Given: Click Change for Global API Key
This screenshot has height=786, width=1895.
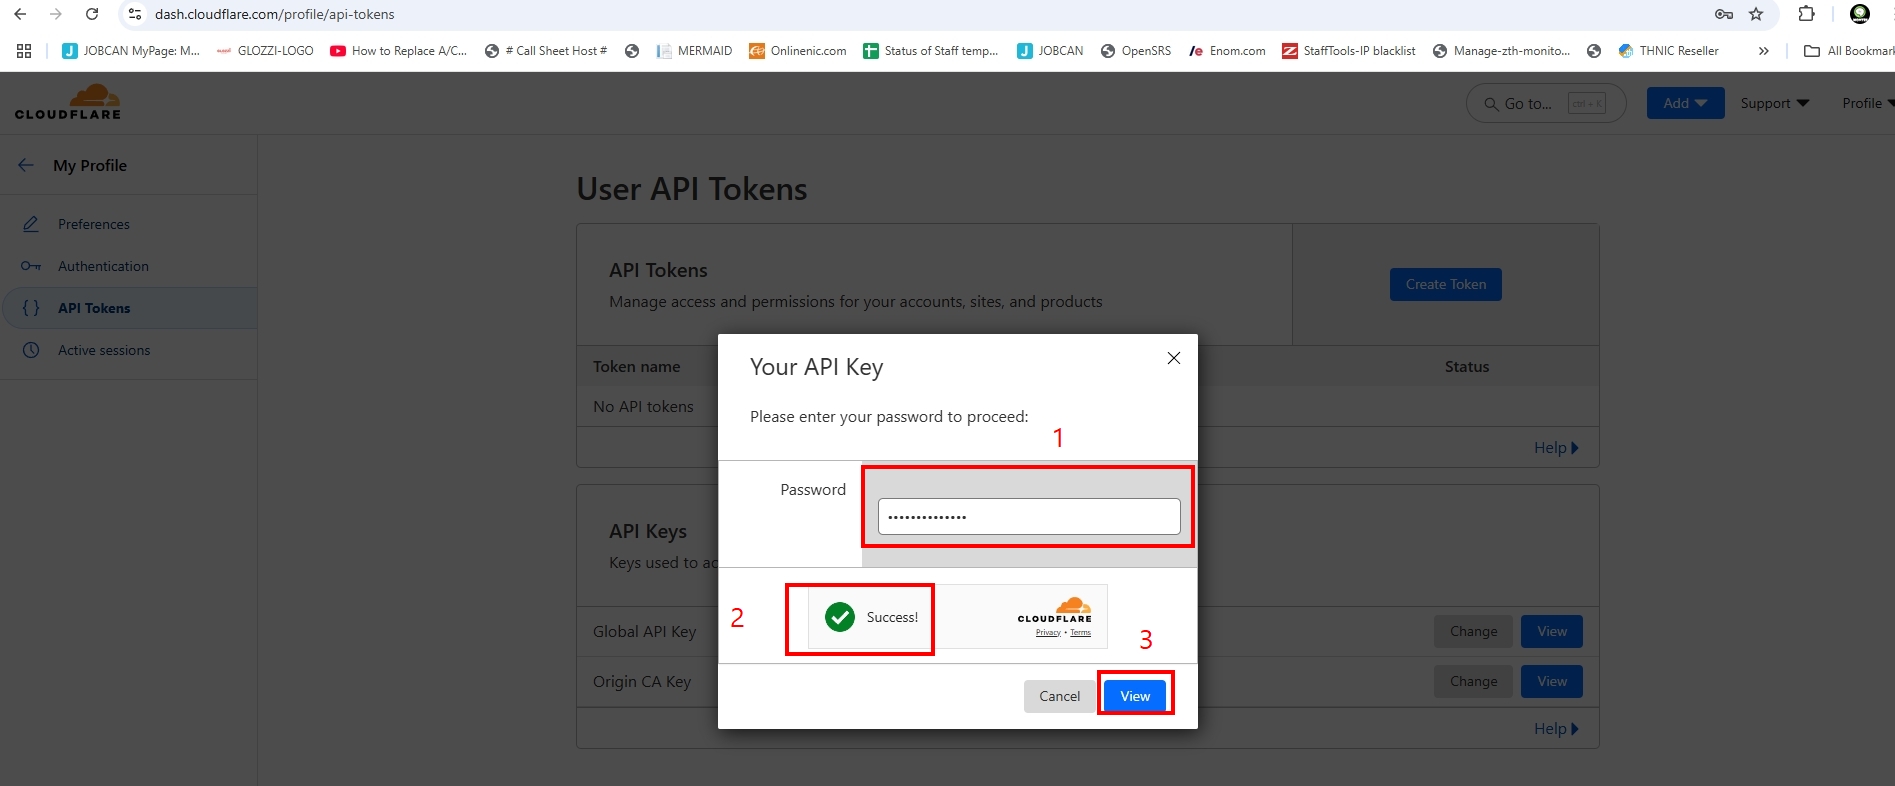Looking at the screenshot, I should click(x=1474, y=631).
